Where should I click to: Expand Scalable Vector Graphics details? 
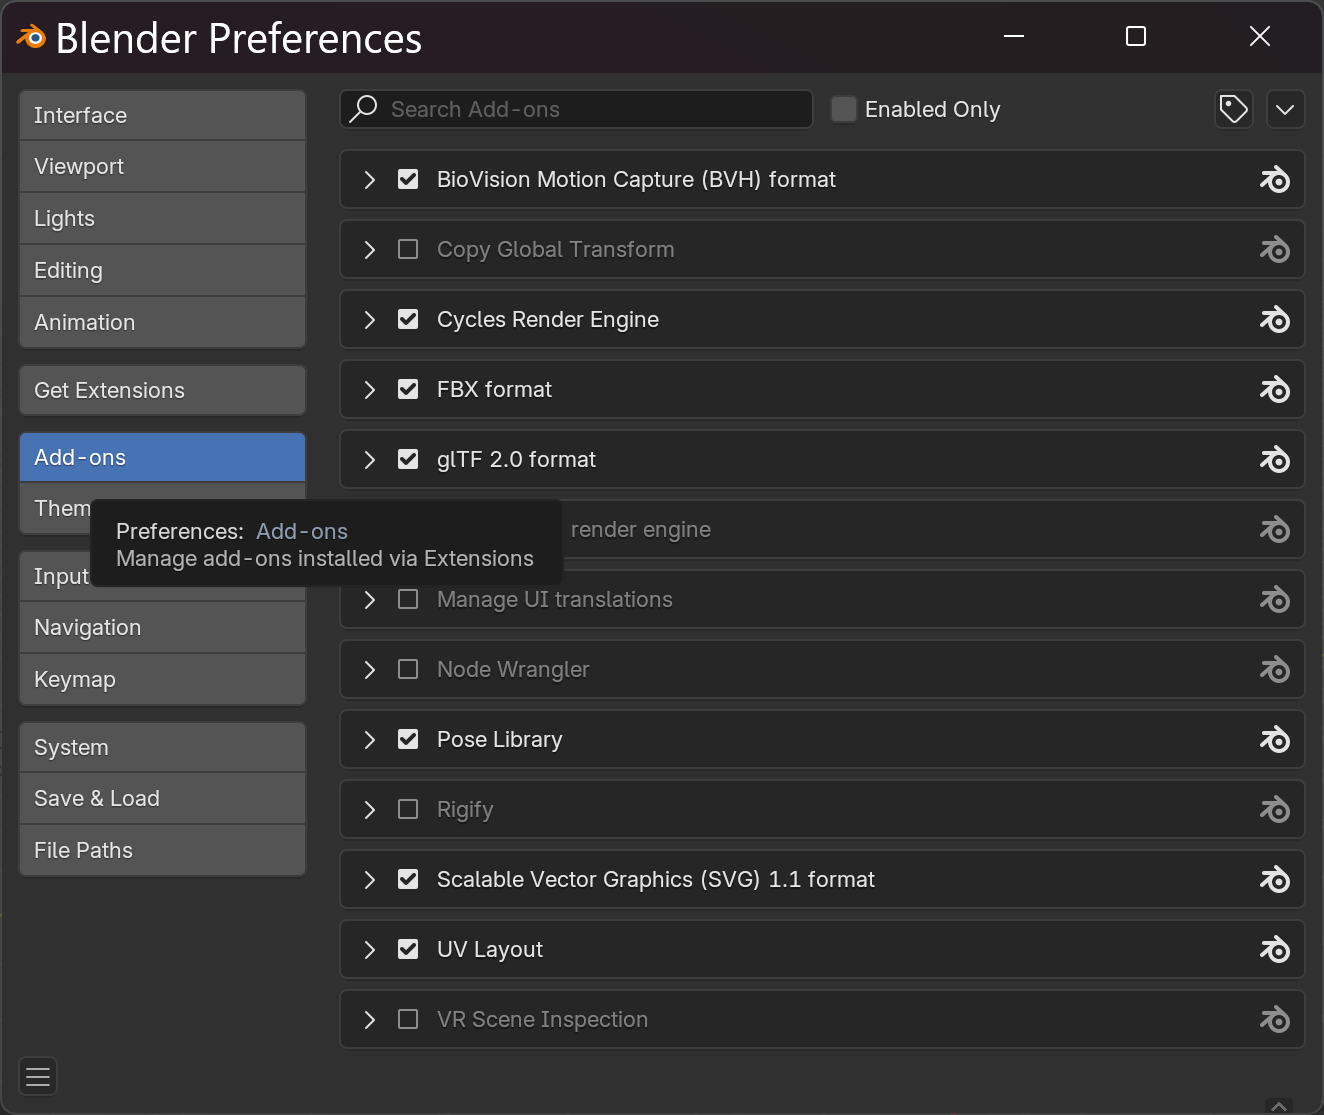(x=370, y=879)
